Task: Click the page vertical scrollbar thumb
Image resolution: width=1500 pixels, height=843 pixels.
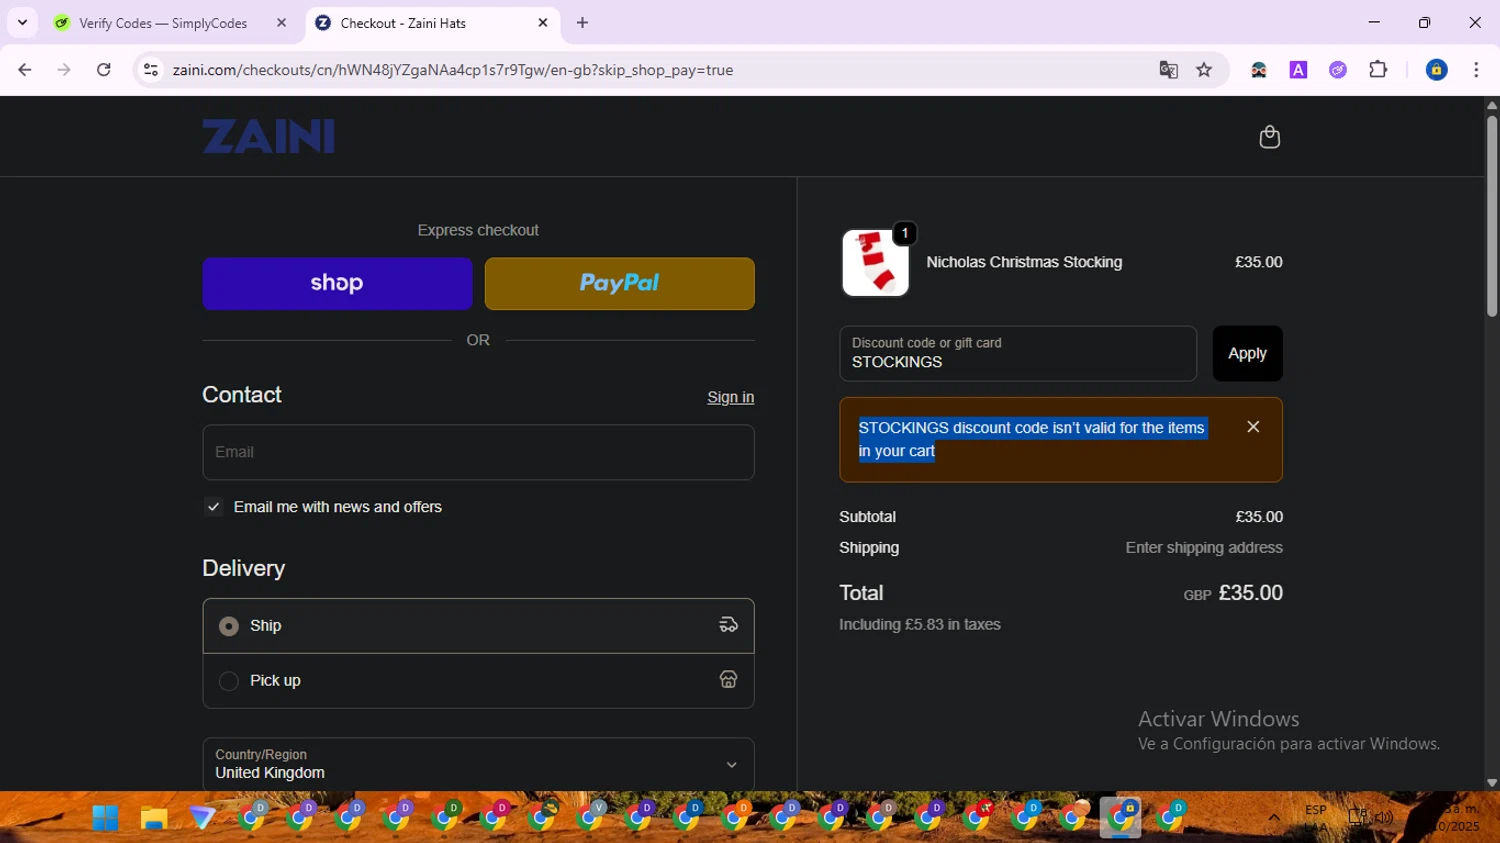Action: pyautogui.click(x=1491, y=216)
